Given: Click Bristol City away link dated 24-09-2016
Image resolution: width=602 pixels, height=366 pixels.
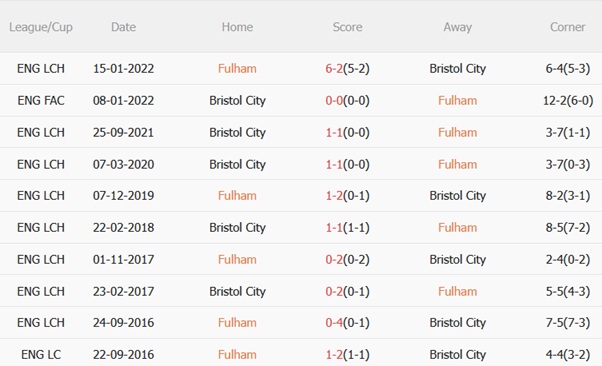Looking at the screenshot, I should tap(458, 323).
